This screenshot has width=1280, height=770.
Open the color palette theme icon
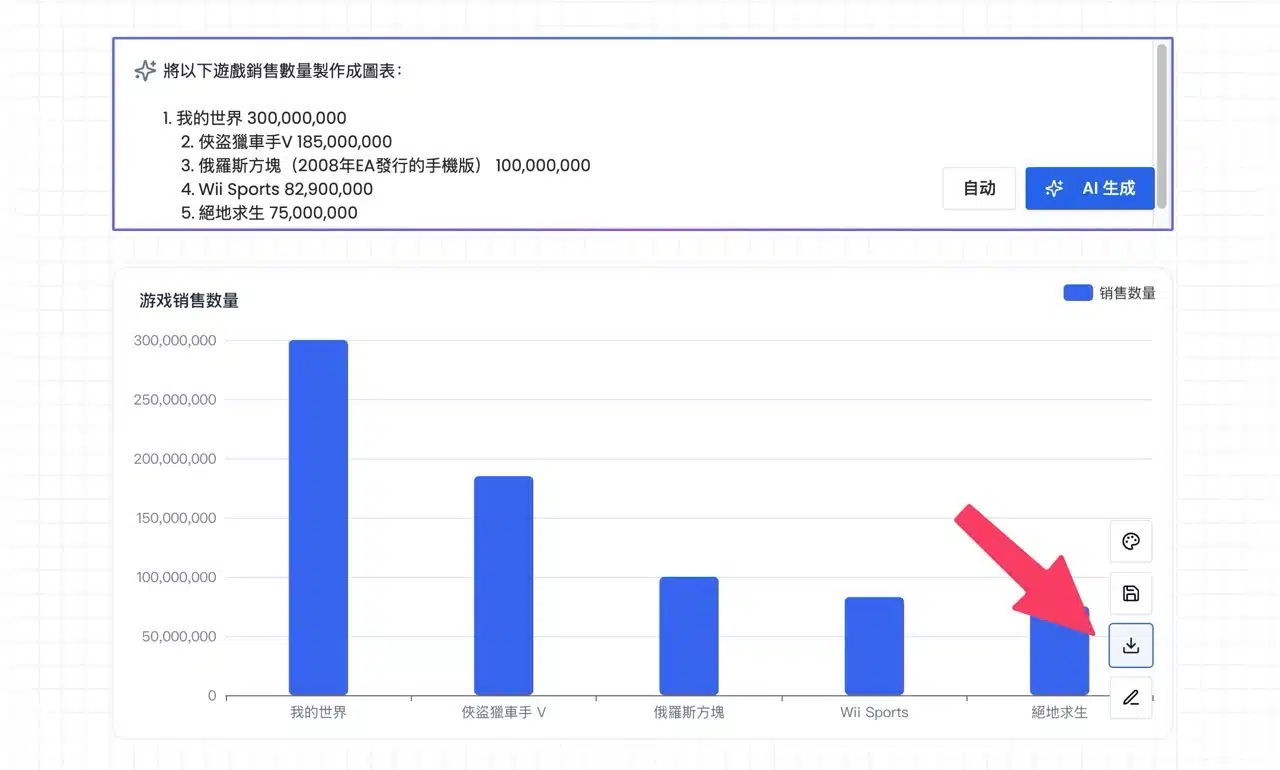[x=1131, y=542]
